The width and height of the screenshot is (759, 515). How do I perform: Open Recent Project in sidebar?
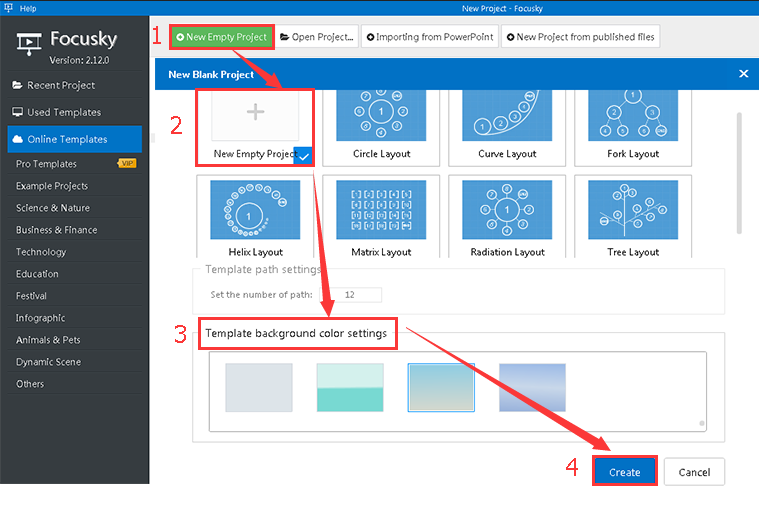(x=75, y=85)
